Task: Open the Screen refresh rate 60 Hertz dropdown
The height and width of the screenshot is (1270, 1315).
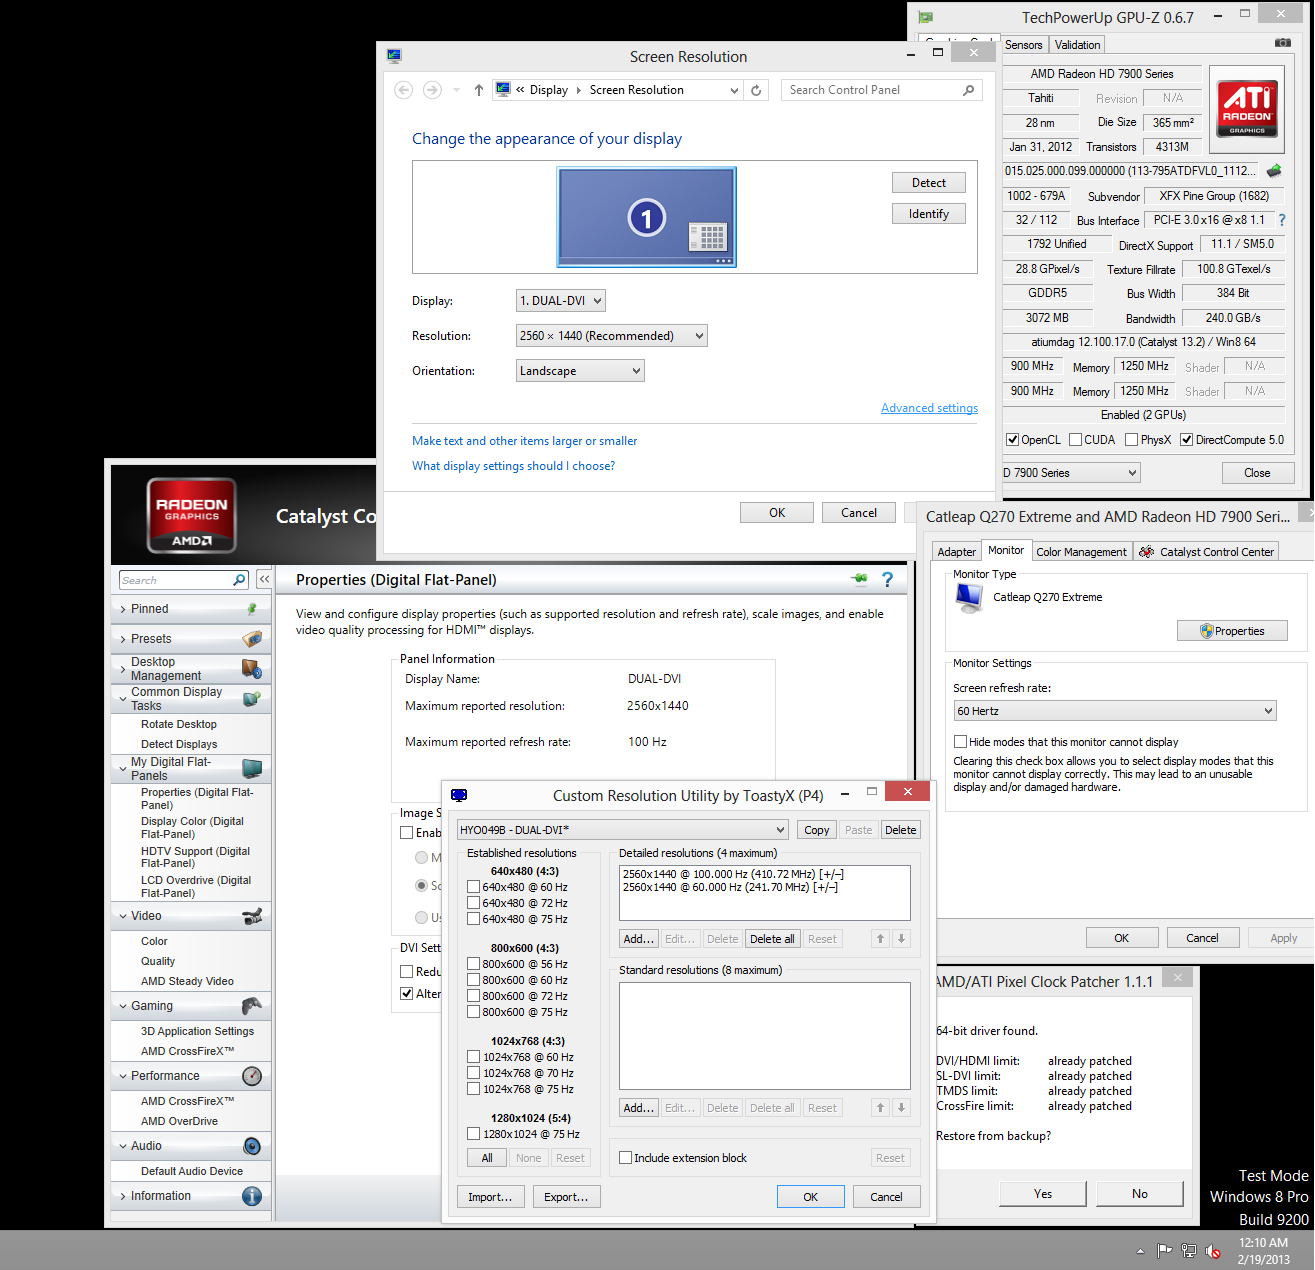Action: (1115, 711)
